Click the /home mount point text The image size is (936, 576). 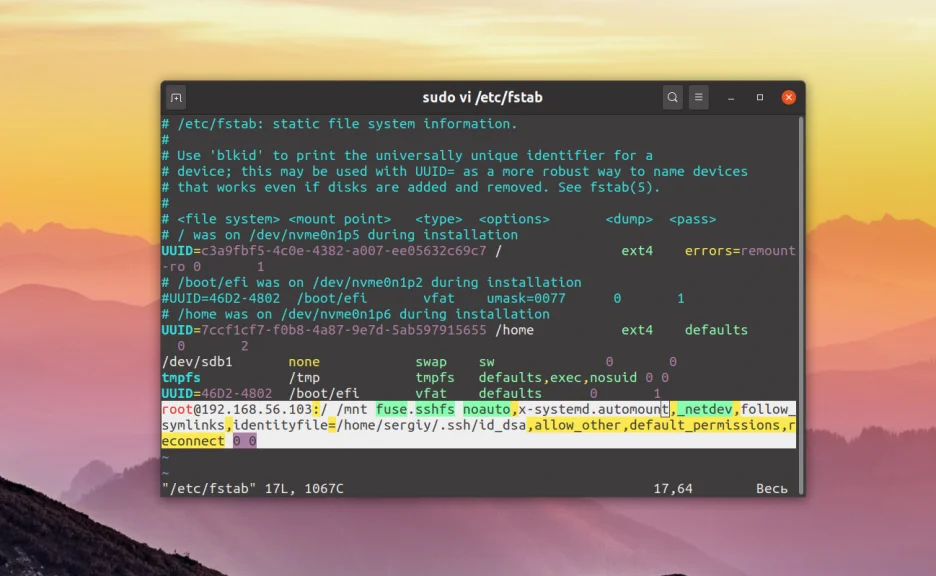point(513,329)
